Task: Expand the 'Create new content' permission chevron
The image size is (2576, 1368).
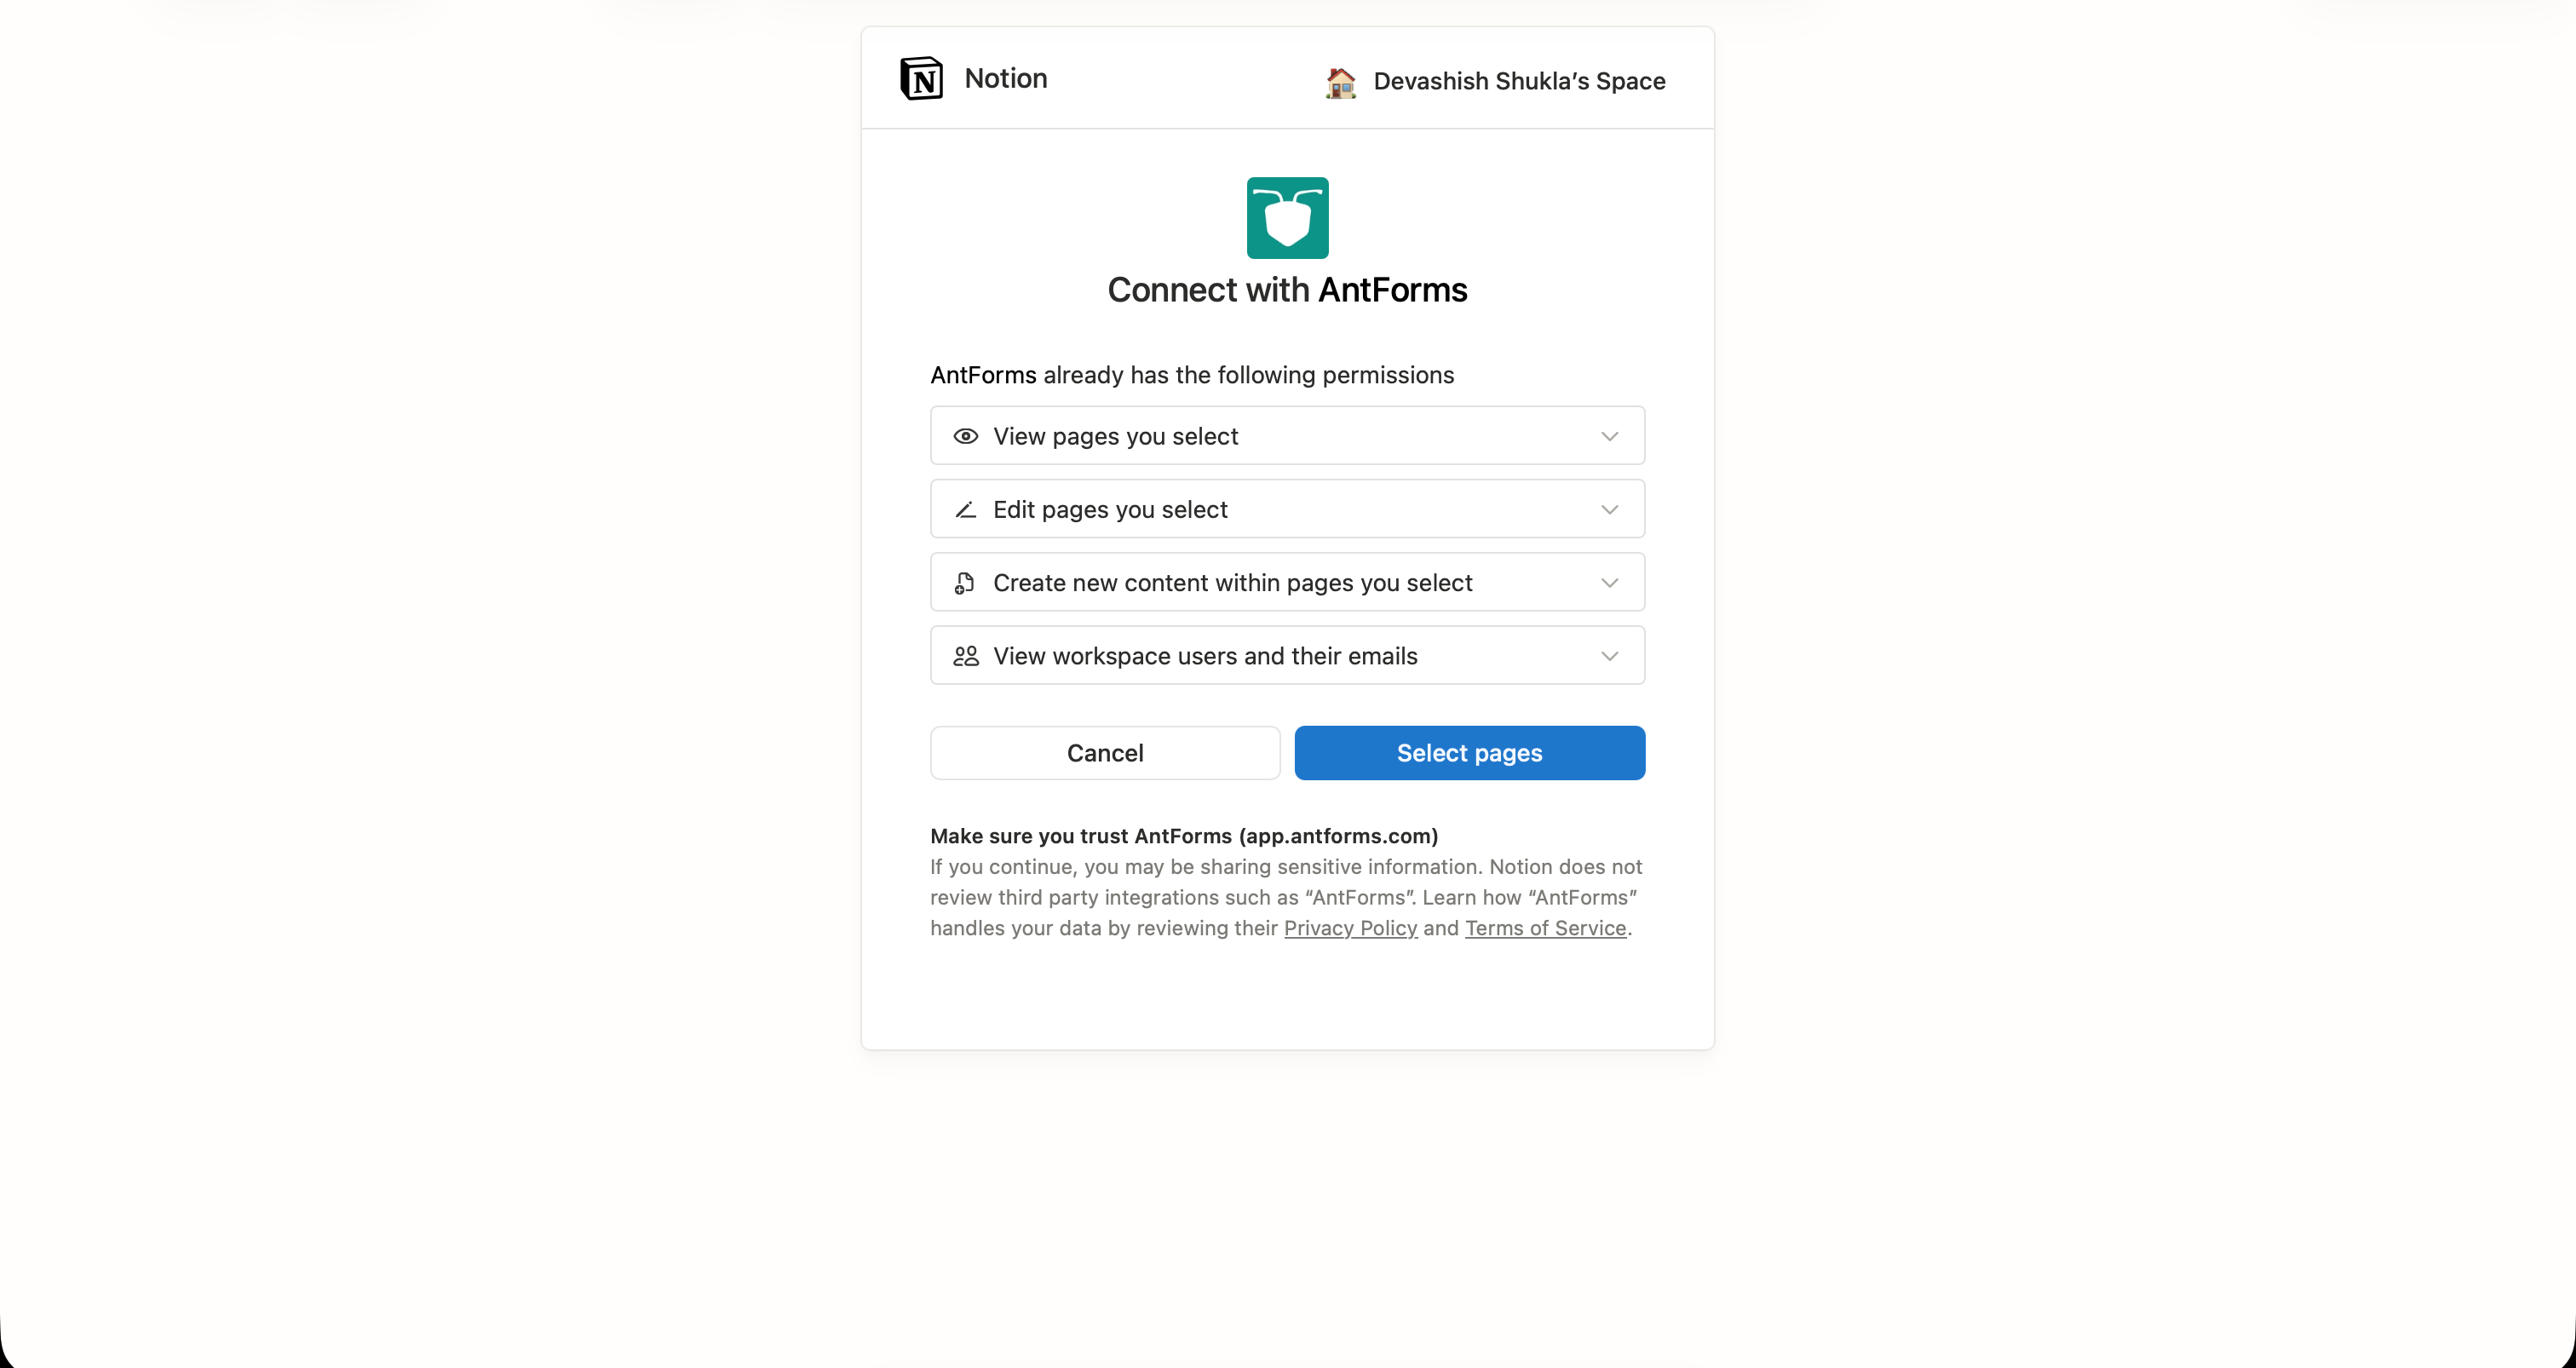Action: [x=1609, y=582]
